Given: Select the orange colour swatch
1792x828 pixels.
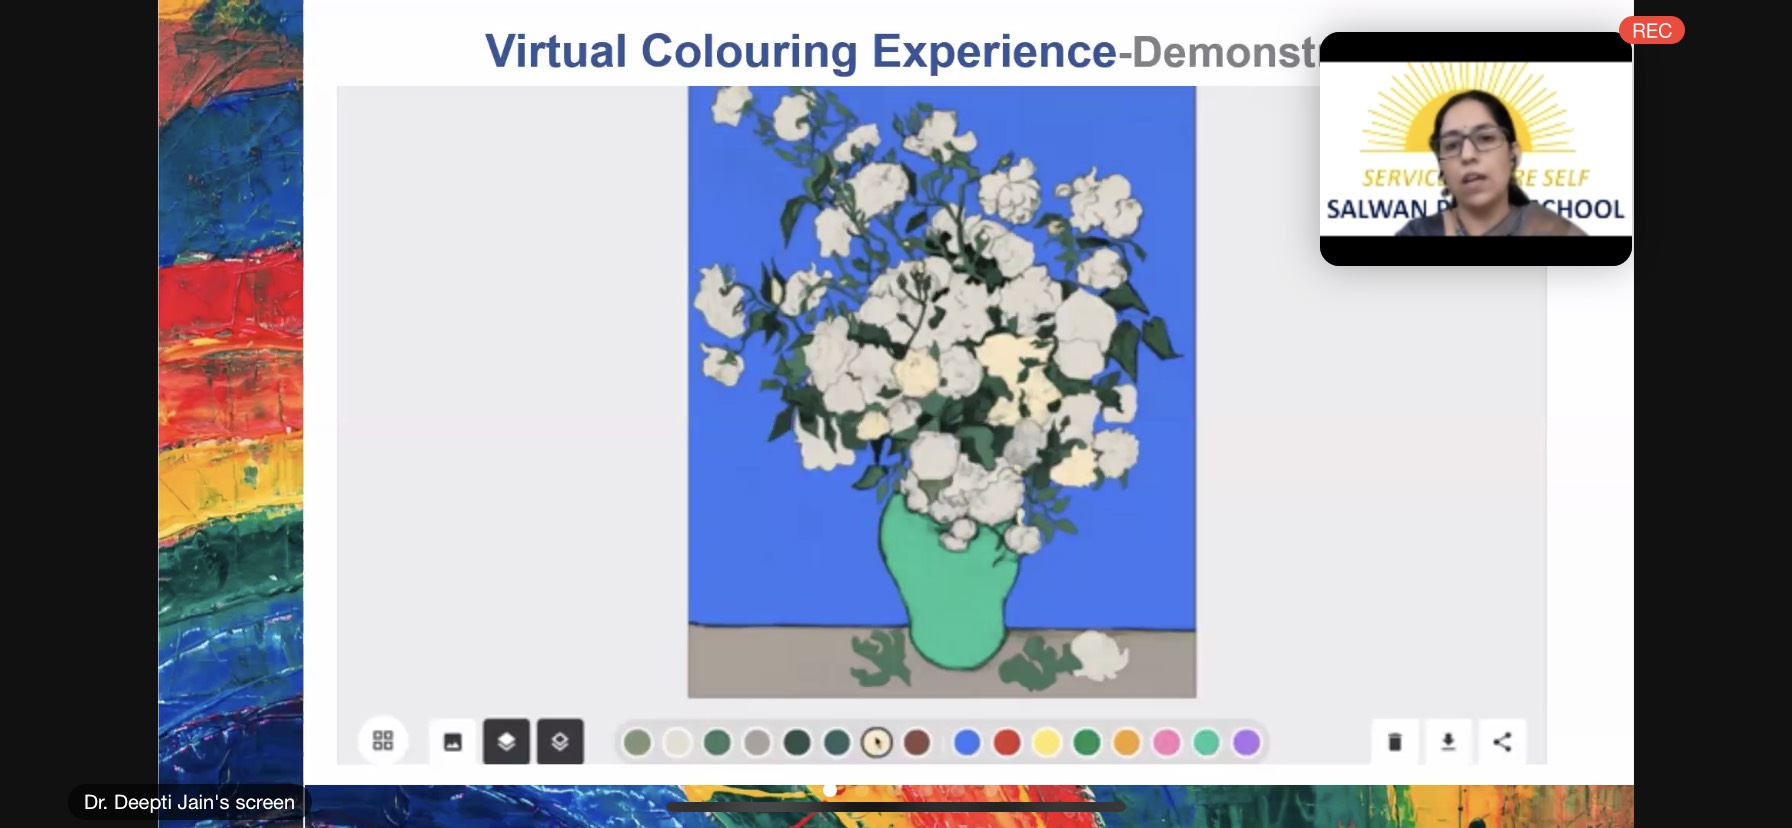Looking at the screenshot, I should pyautogui.click(x=1127, y=742).
